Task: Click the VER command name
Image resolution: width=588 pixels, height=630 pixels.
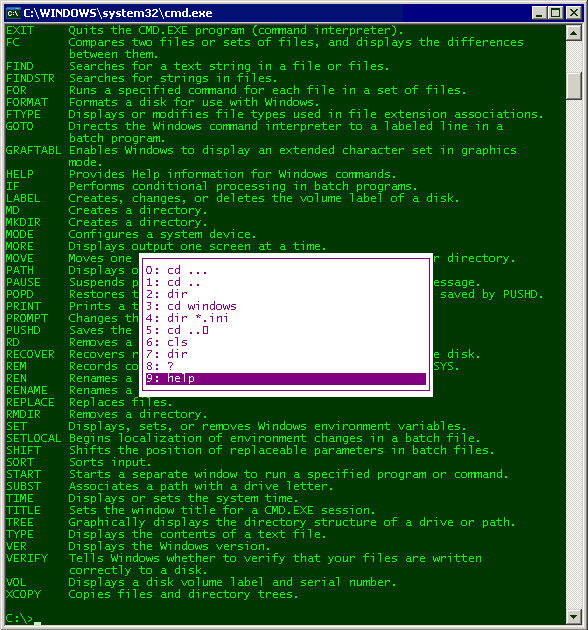Action: tap(16, 547)
